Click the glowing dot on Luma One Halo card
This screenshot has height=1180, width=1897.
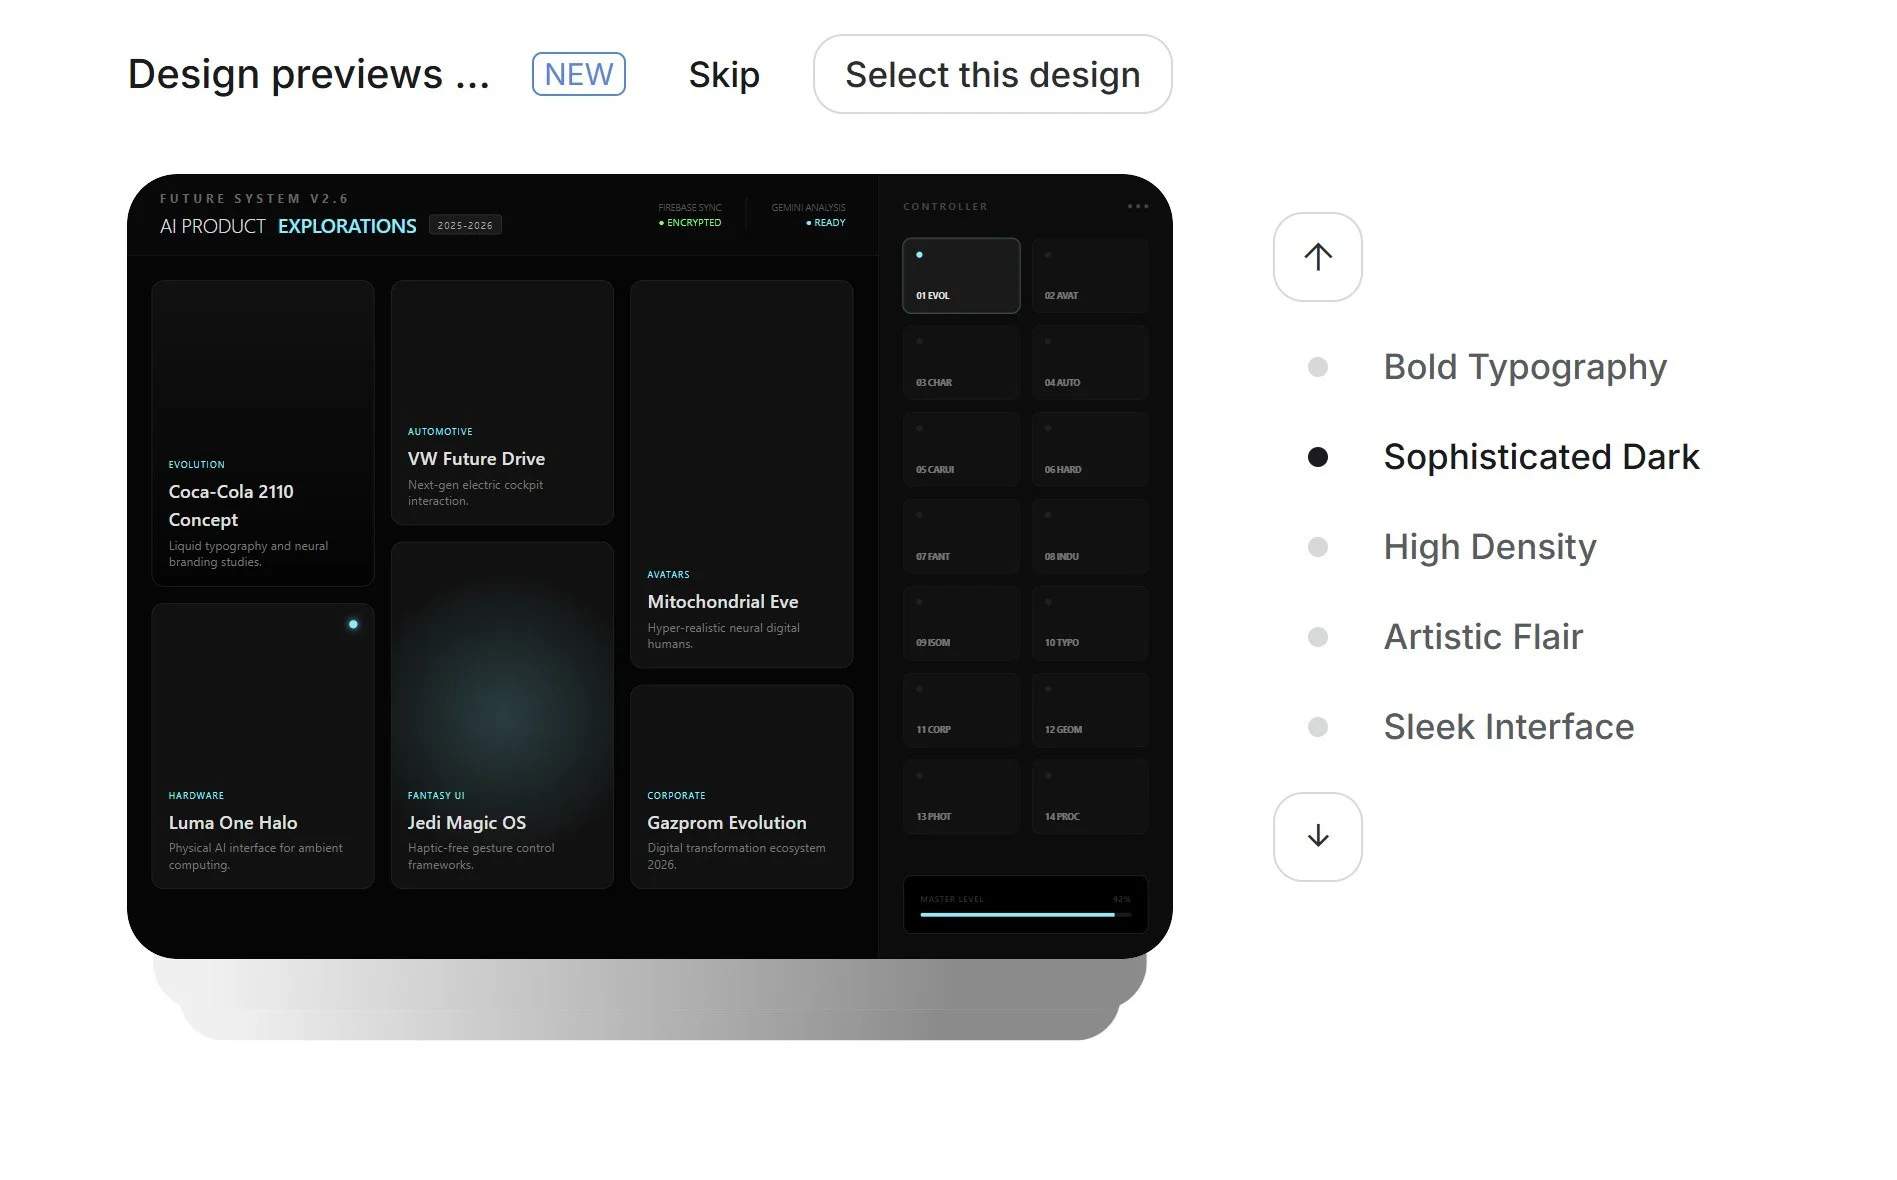pos(353,624)
